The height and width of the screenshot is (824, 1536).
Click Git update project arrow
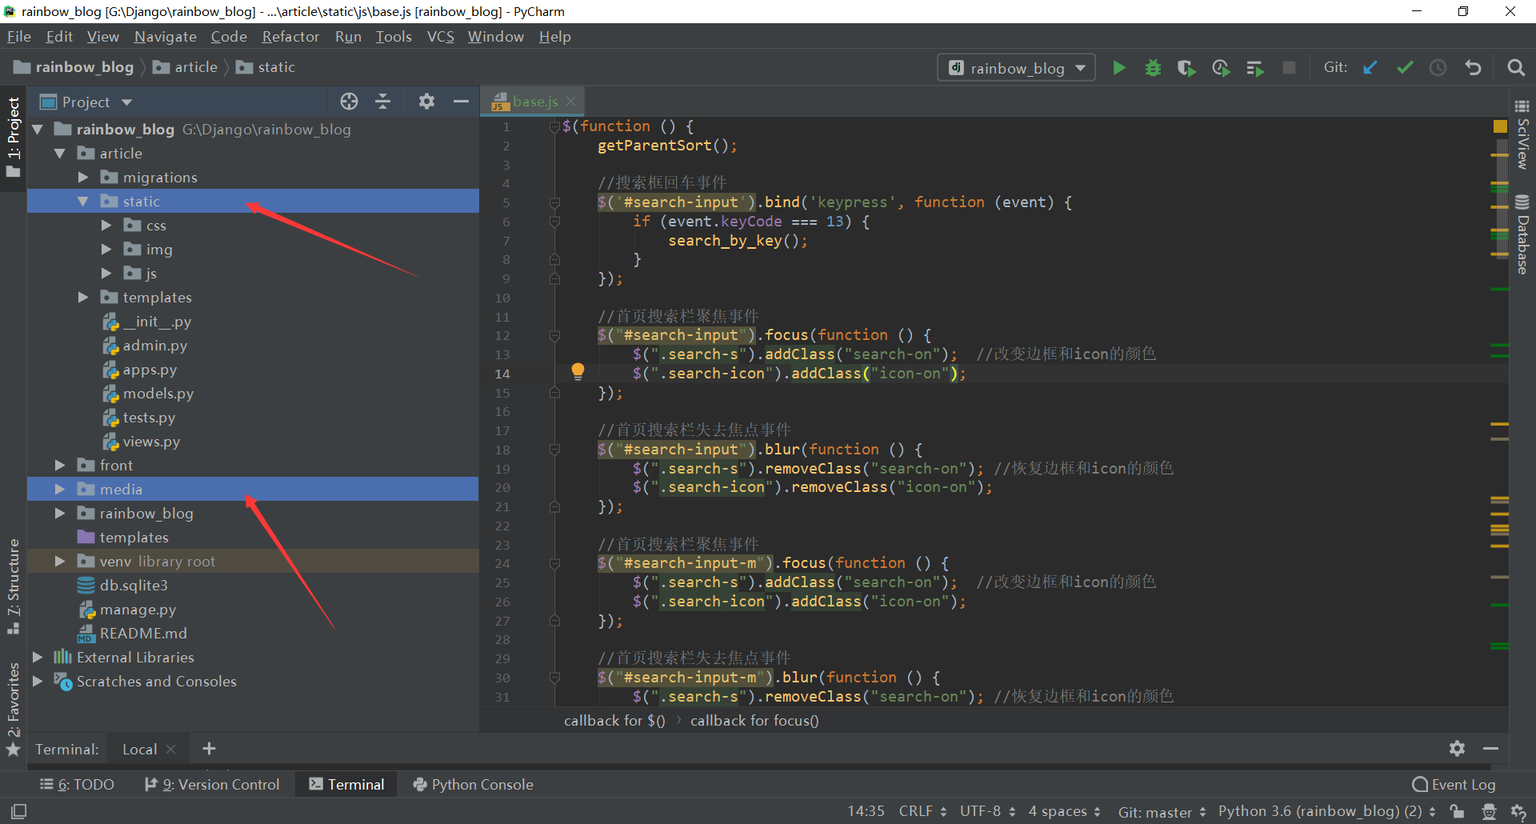point(1370,68)
